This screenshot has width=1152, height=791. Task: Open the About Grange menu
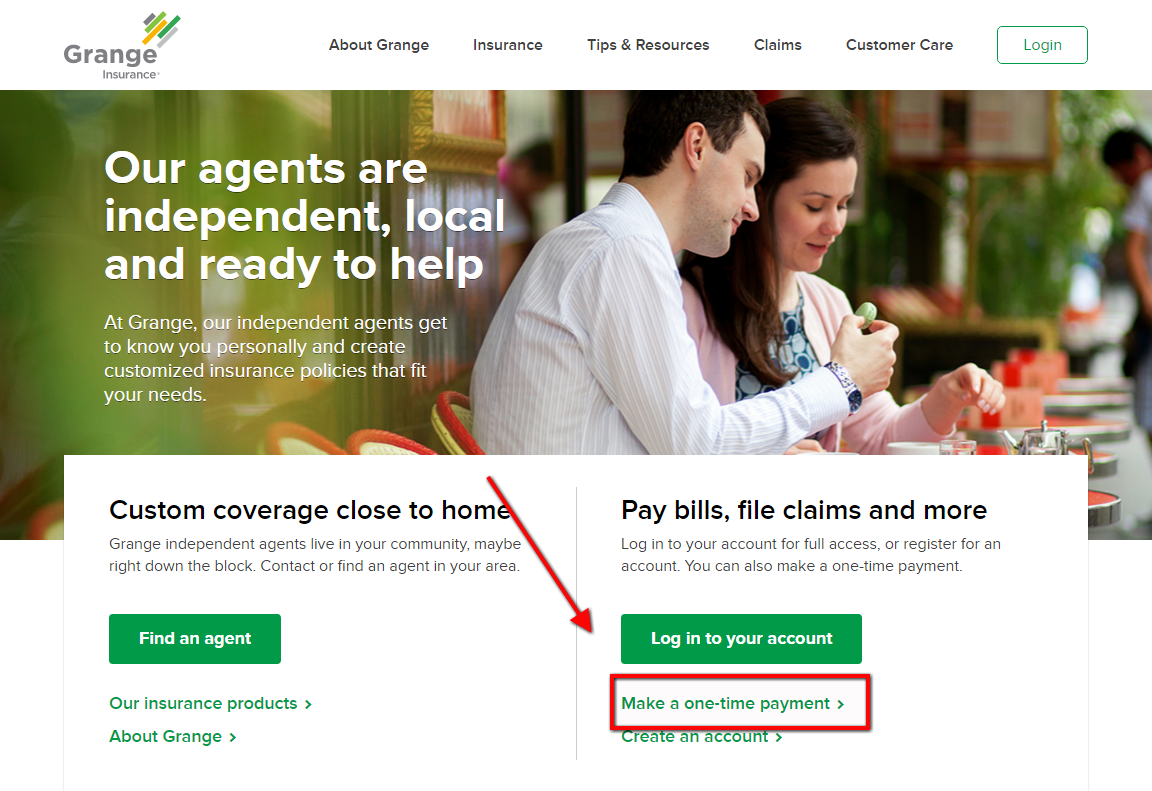[378, 45]
